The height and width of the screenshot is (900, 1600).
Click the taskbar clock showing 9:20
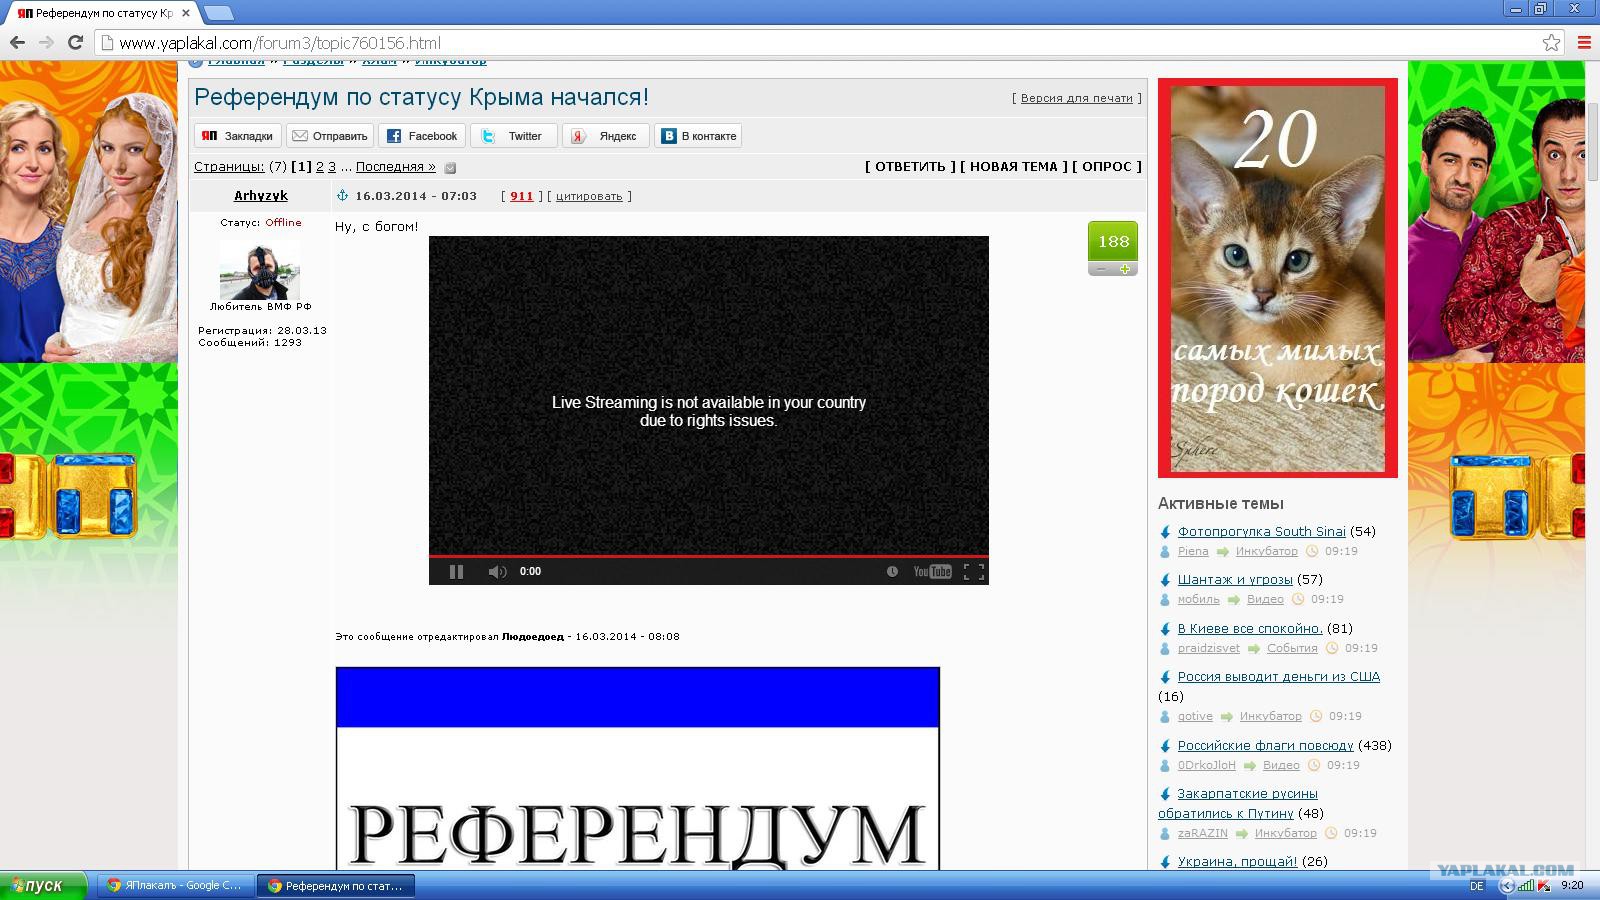point(1573,885)
